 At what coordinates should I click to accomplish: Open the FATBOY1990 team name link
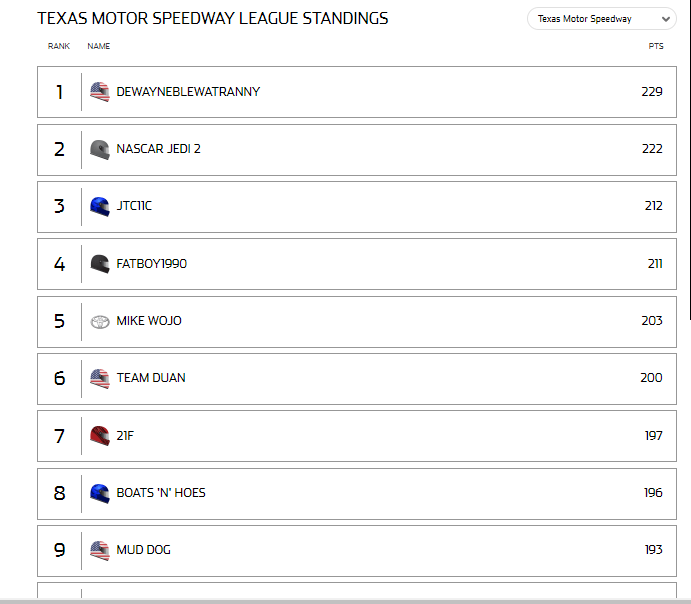coord(152,263)
